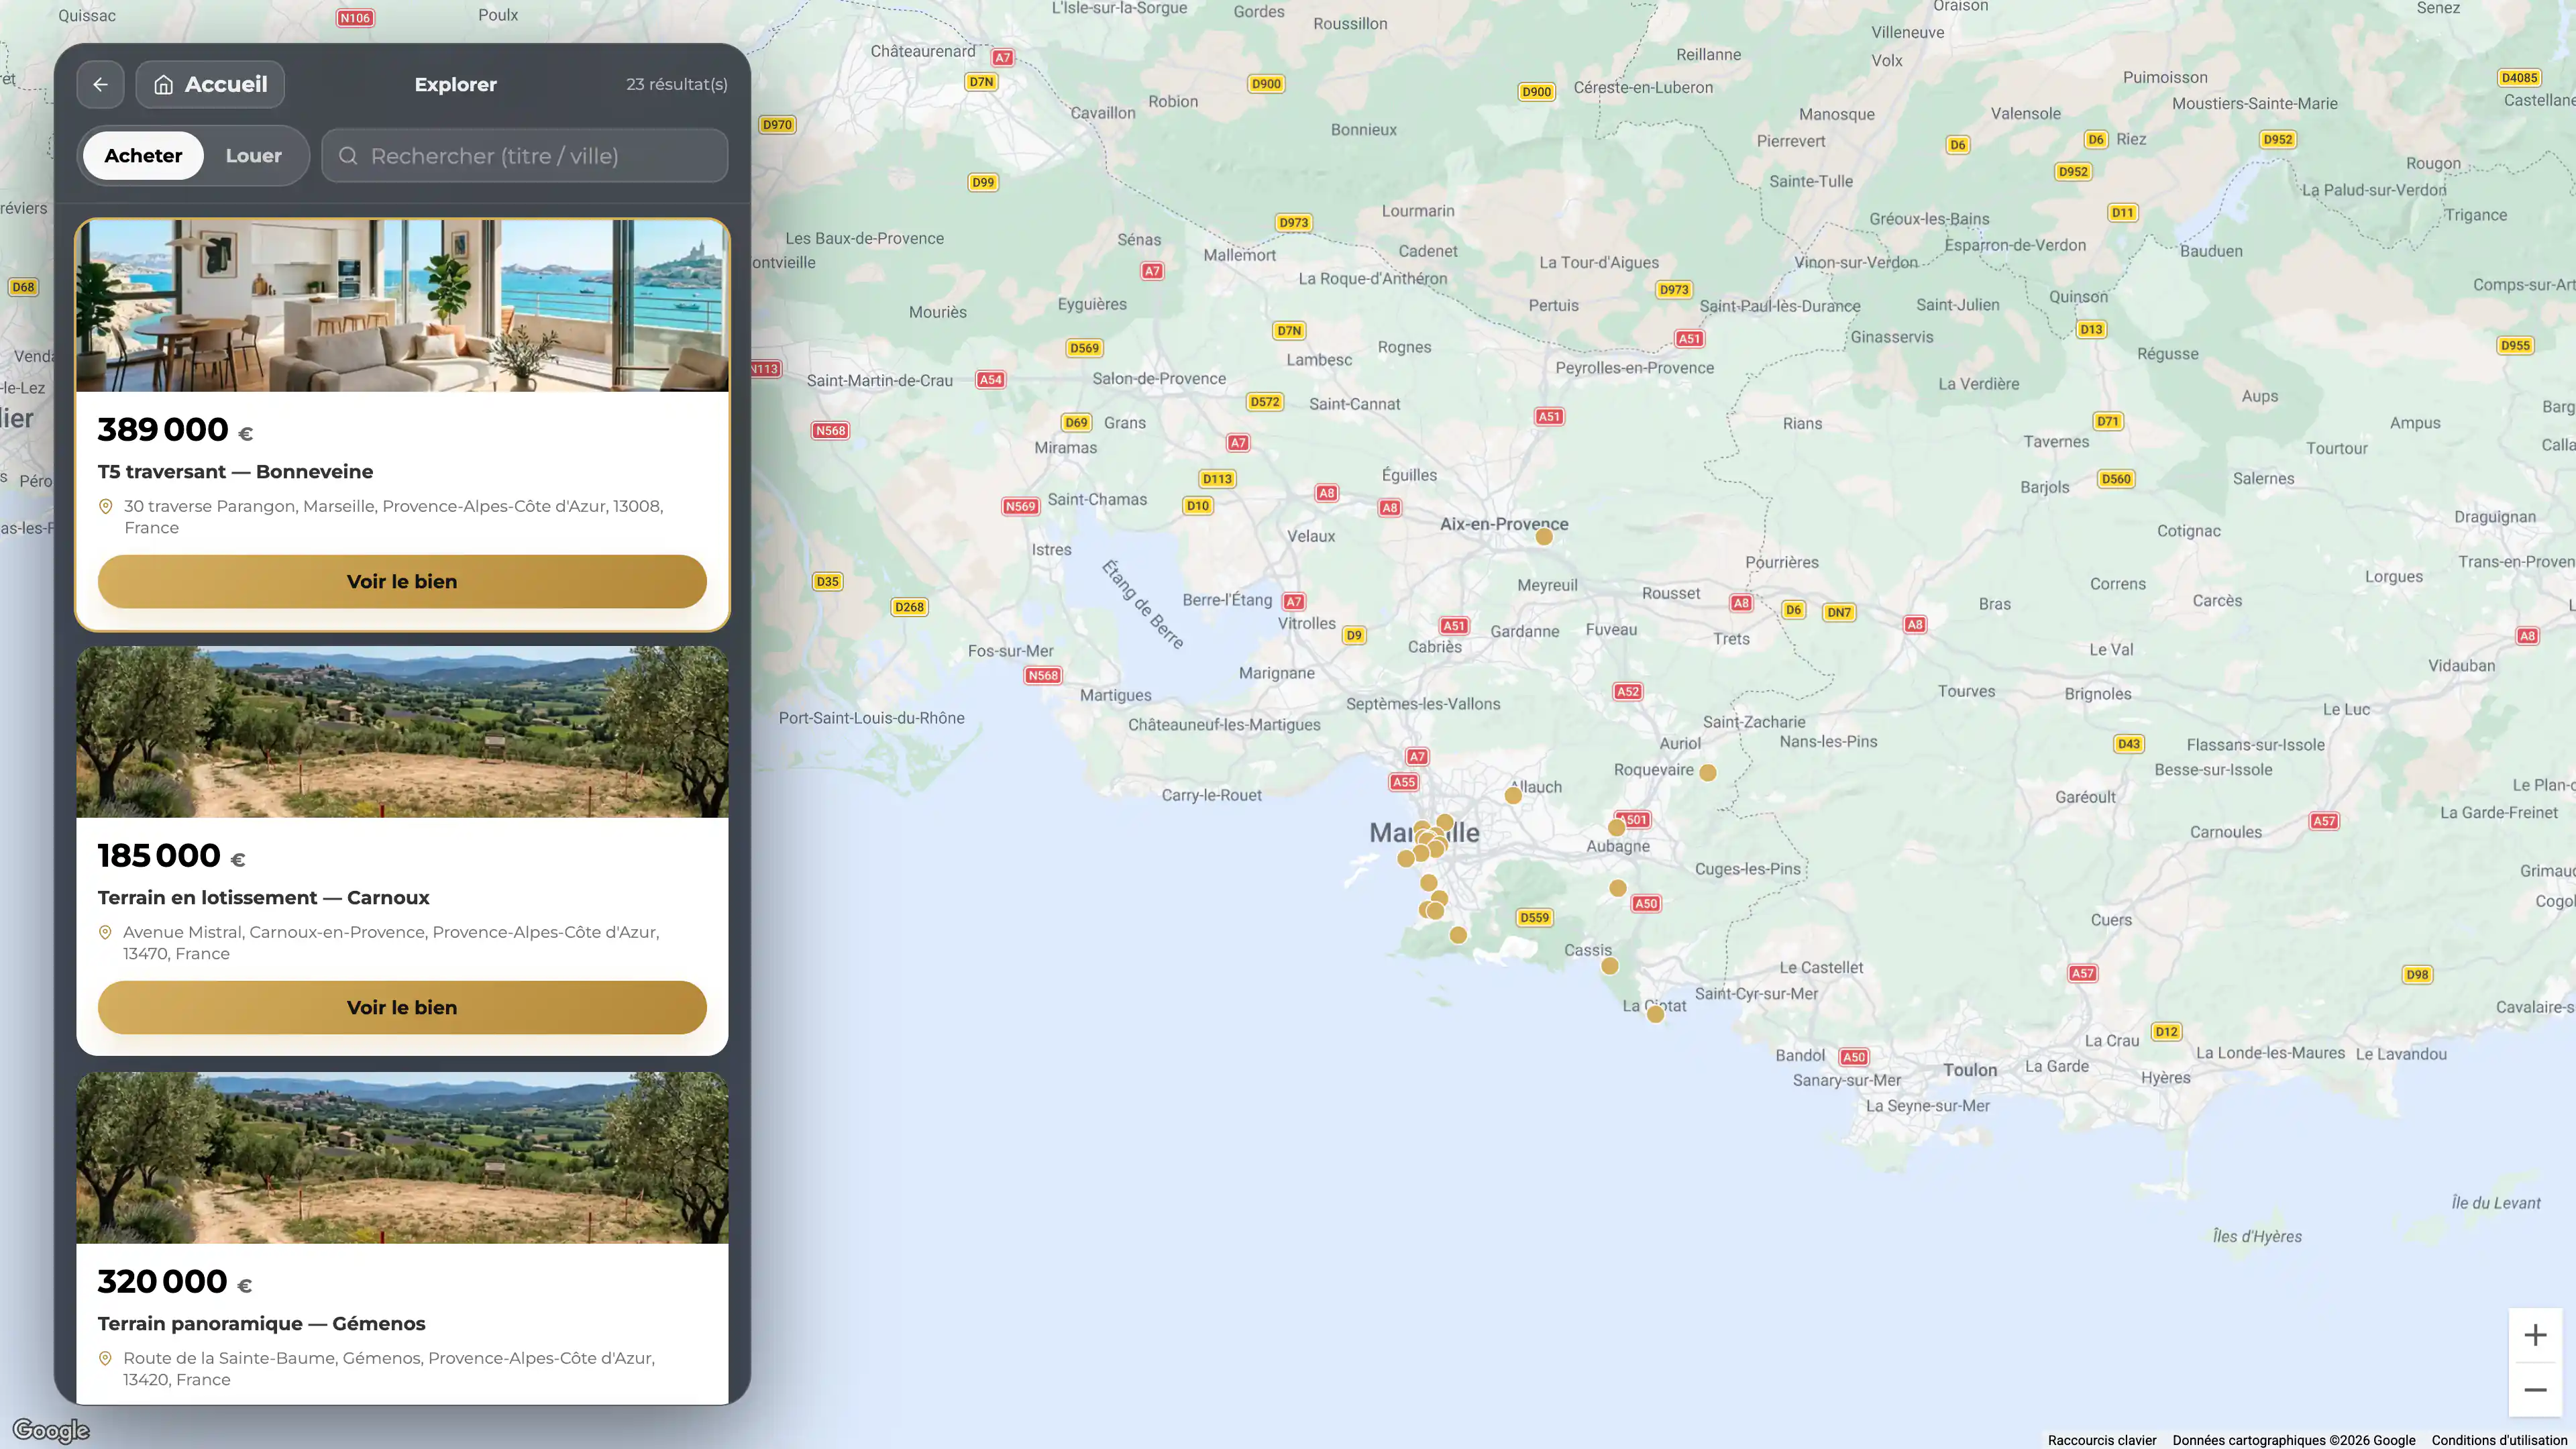Open Raccourcis clavier
This screenshot has height=1449, width=2576.
click(2100, 1439)
